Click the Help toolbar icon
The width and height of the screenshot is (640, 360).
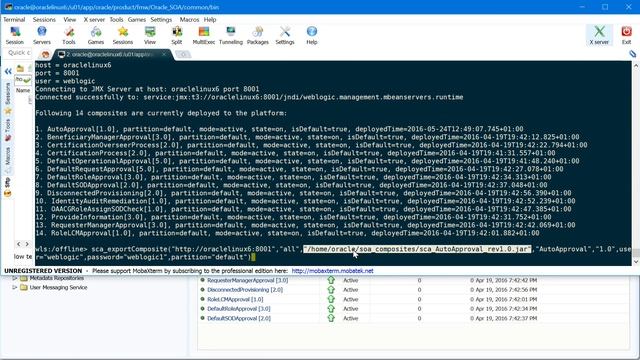(312, 35)
